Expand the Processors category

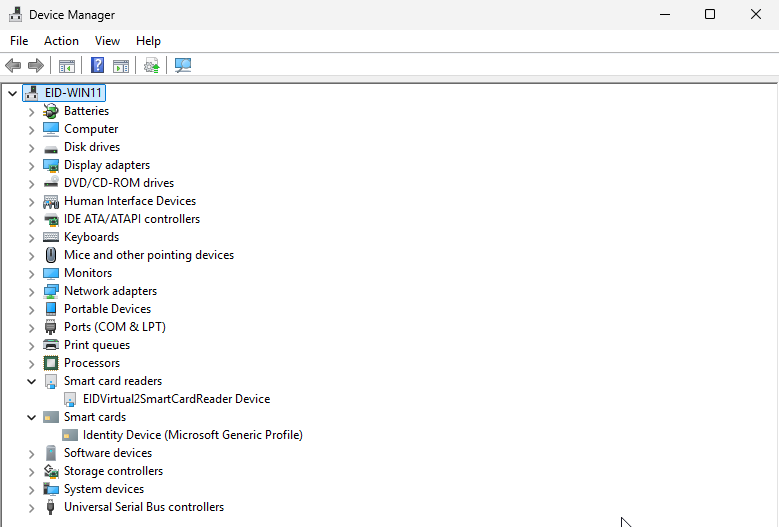coord(31,364)
